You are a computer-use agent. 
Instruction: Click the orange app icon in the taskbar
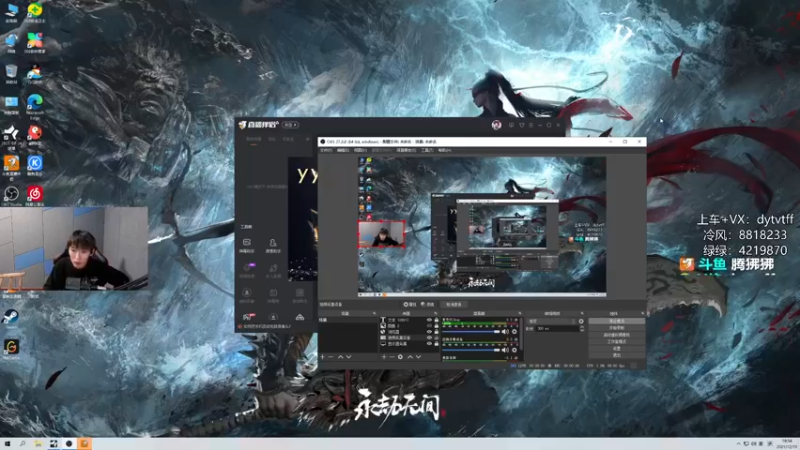[x=84, y=444]
